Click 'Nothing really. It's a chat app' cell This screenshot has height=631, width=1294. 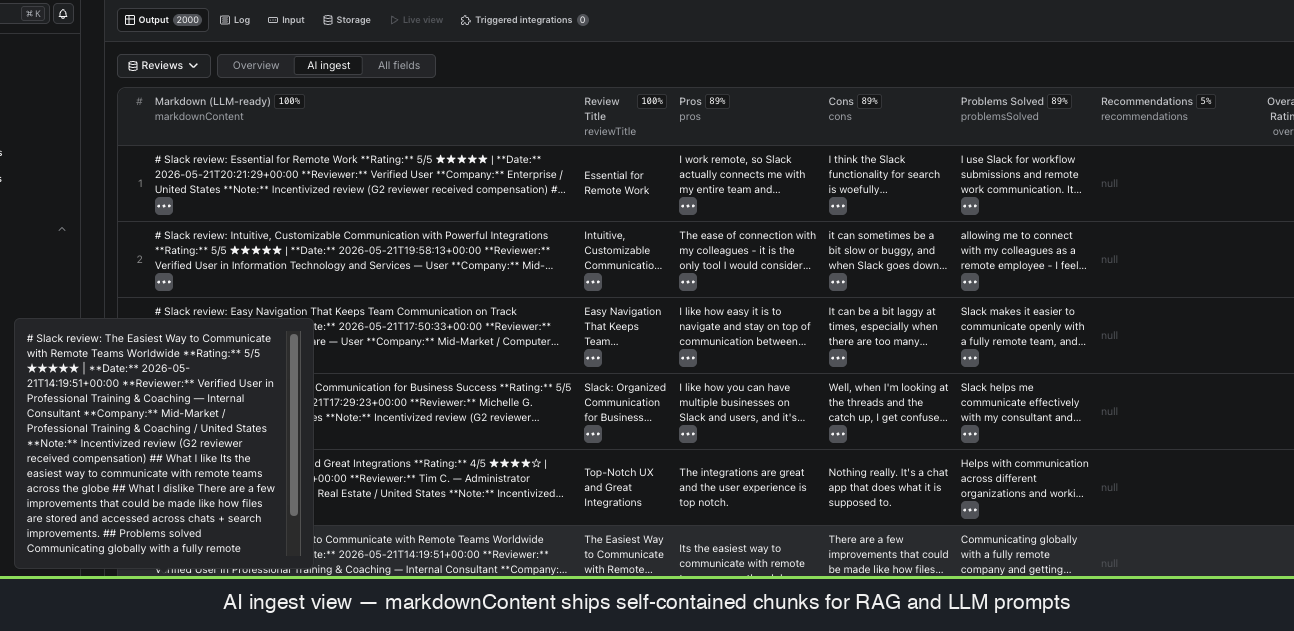coord(888,487)
